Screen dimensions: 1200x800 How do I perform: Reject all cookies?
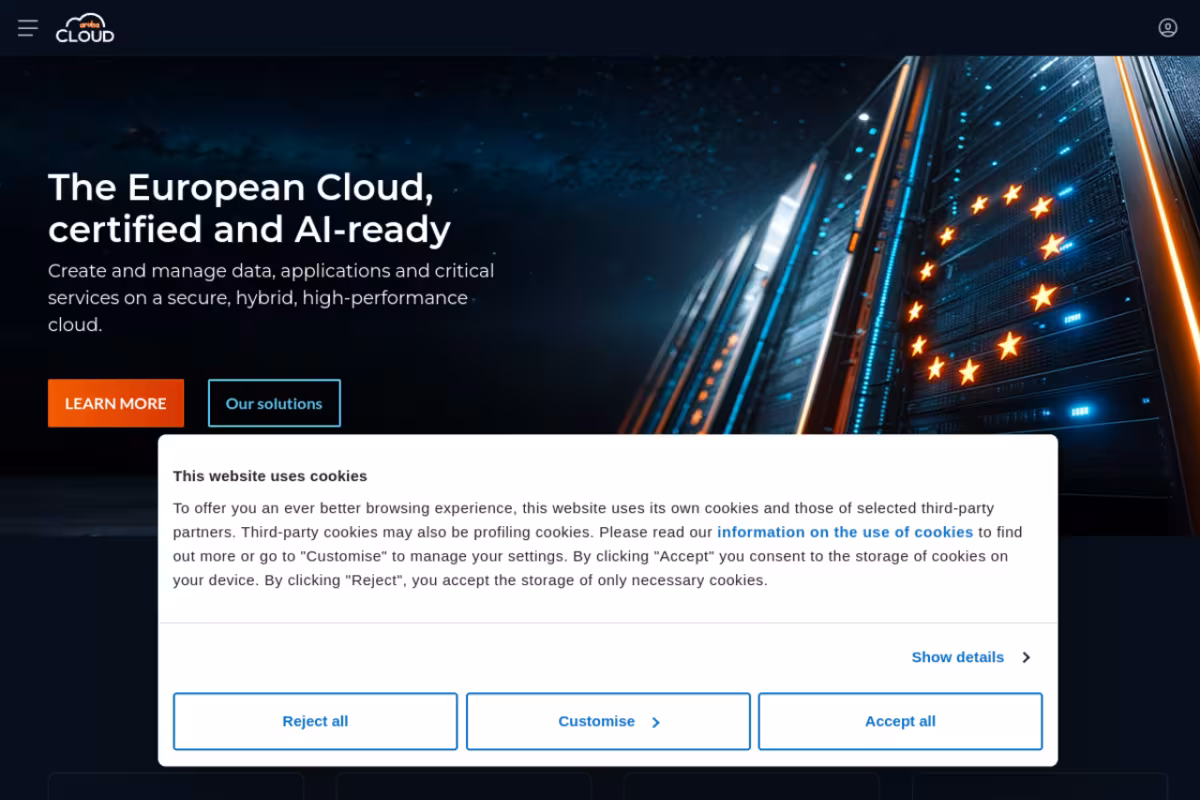[x=315, y=721]
